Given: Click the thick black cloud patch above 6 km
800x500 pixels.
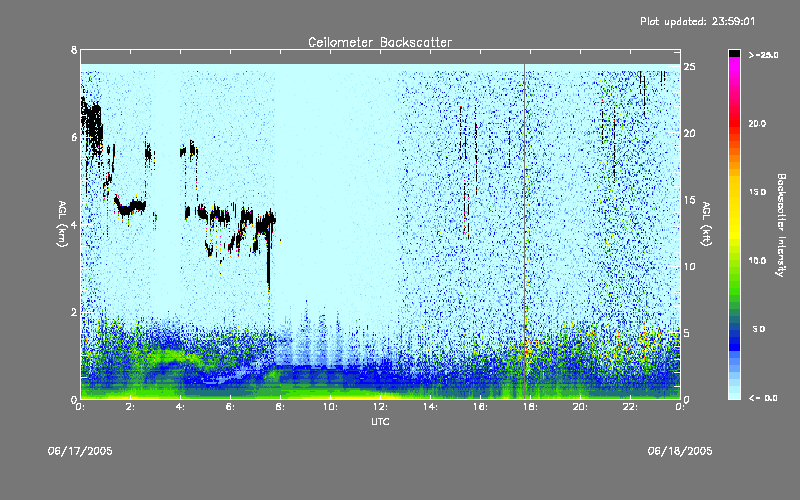Looking at the screenshot, I should (x=92, y=125).
